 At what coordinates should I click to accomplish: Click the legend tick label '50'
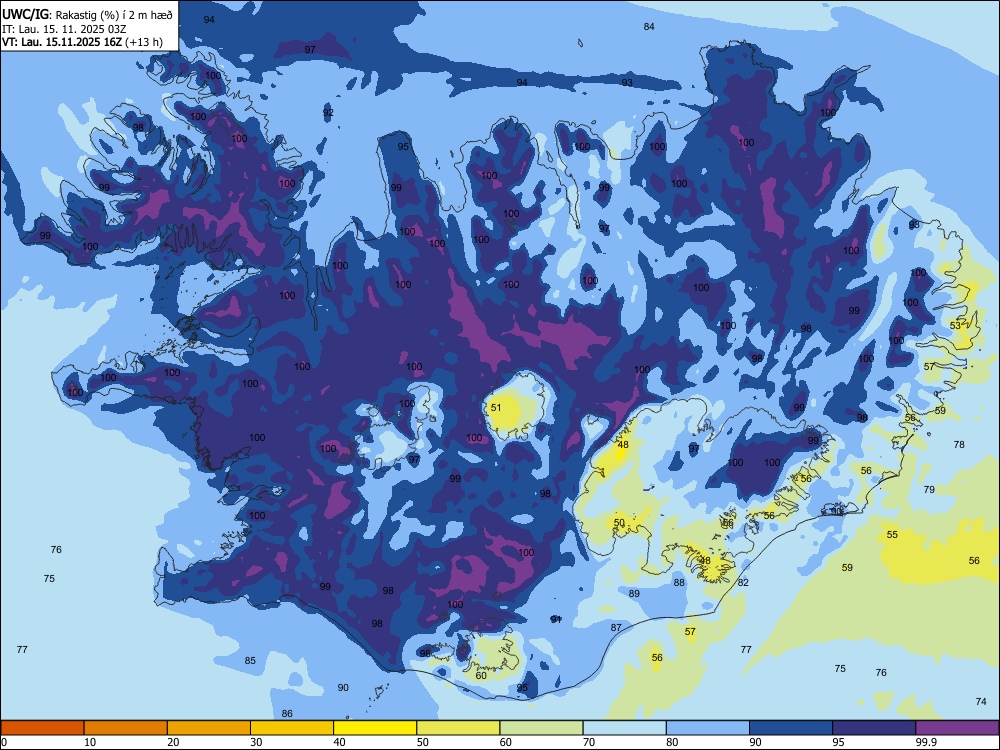pyautogui.click(x=422, y=742)
